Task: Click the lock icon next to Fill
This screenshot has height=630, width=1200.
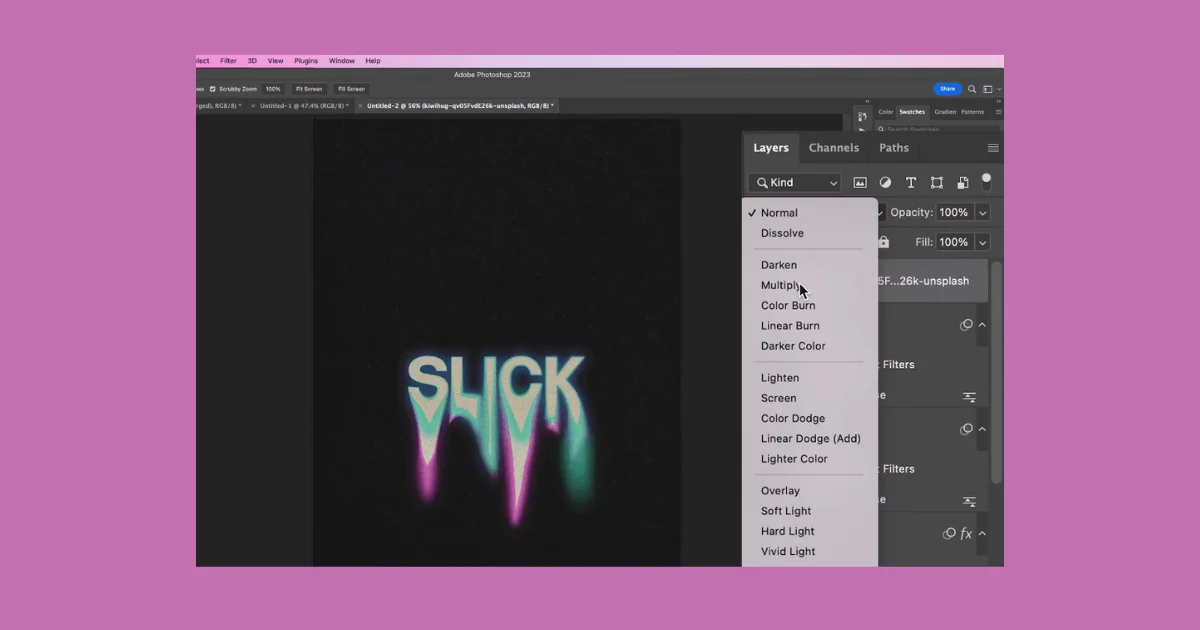Action: [x=883, y=242]
